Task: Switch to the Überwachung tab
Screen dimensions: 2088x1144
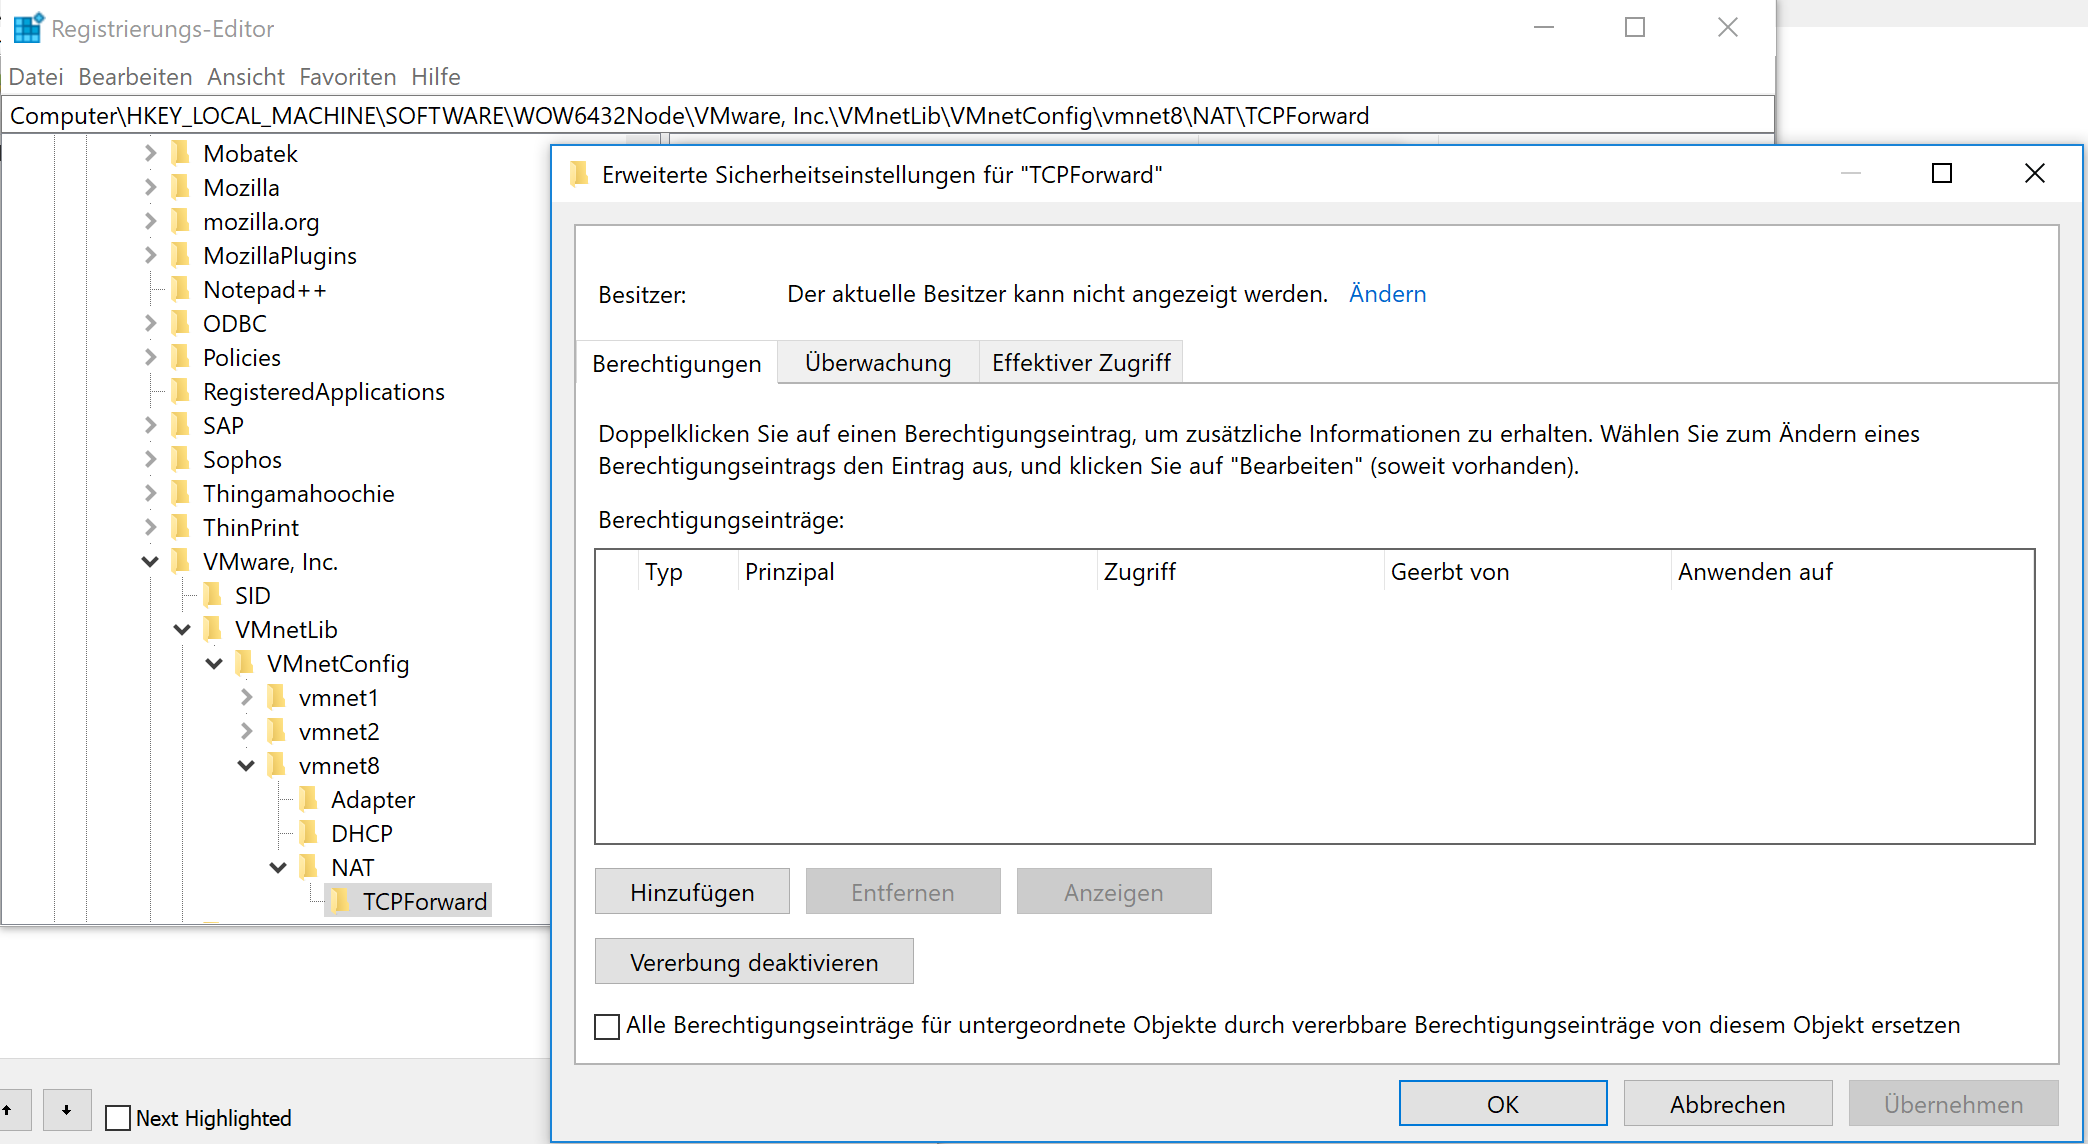Action: coord(877,363)
